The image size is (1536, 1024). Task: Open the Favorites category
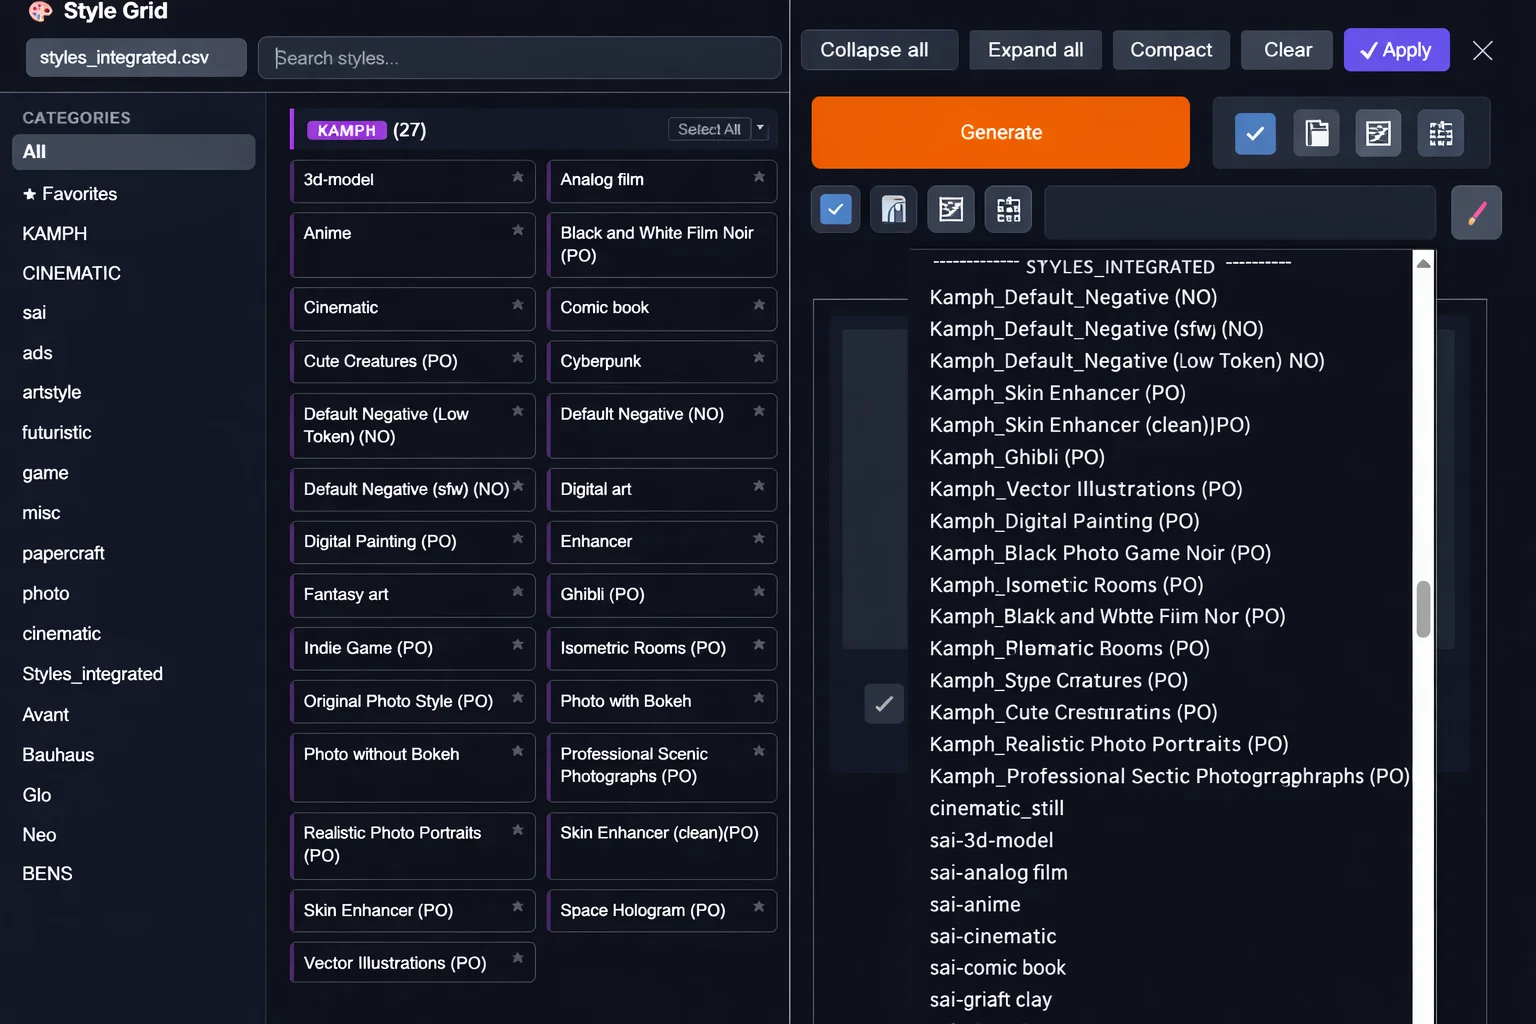(x=70, y=194)
